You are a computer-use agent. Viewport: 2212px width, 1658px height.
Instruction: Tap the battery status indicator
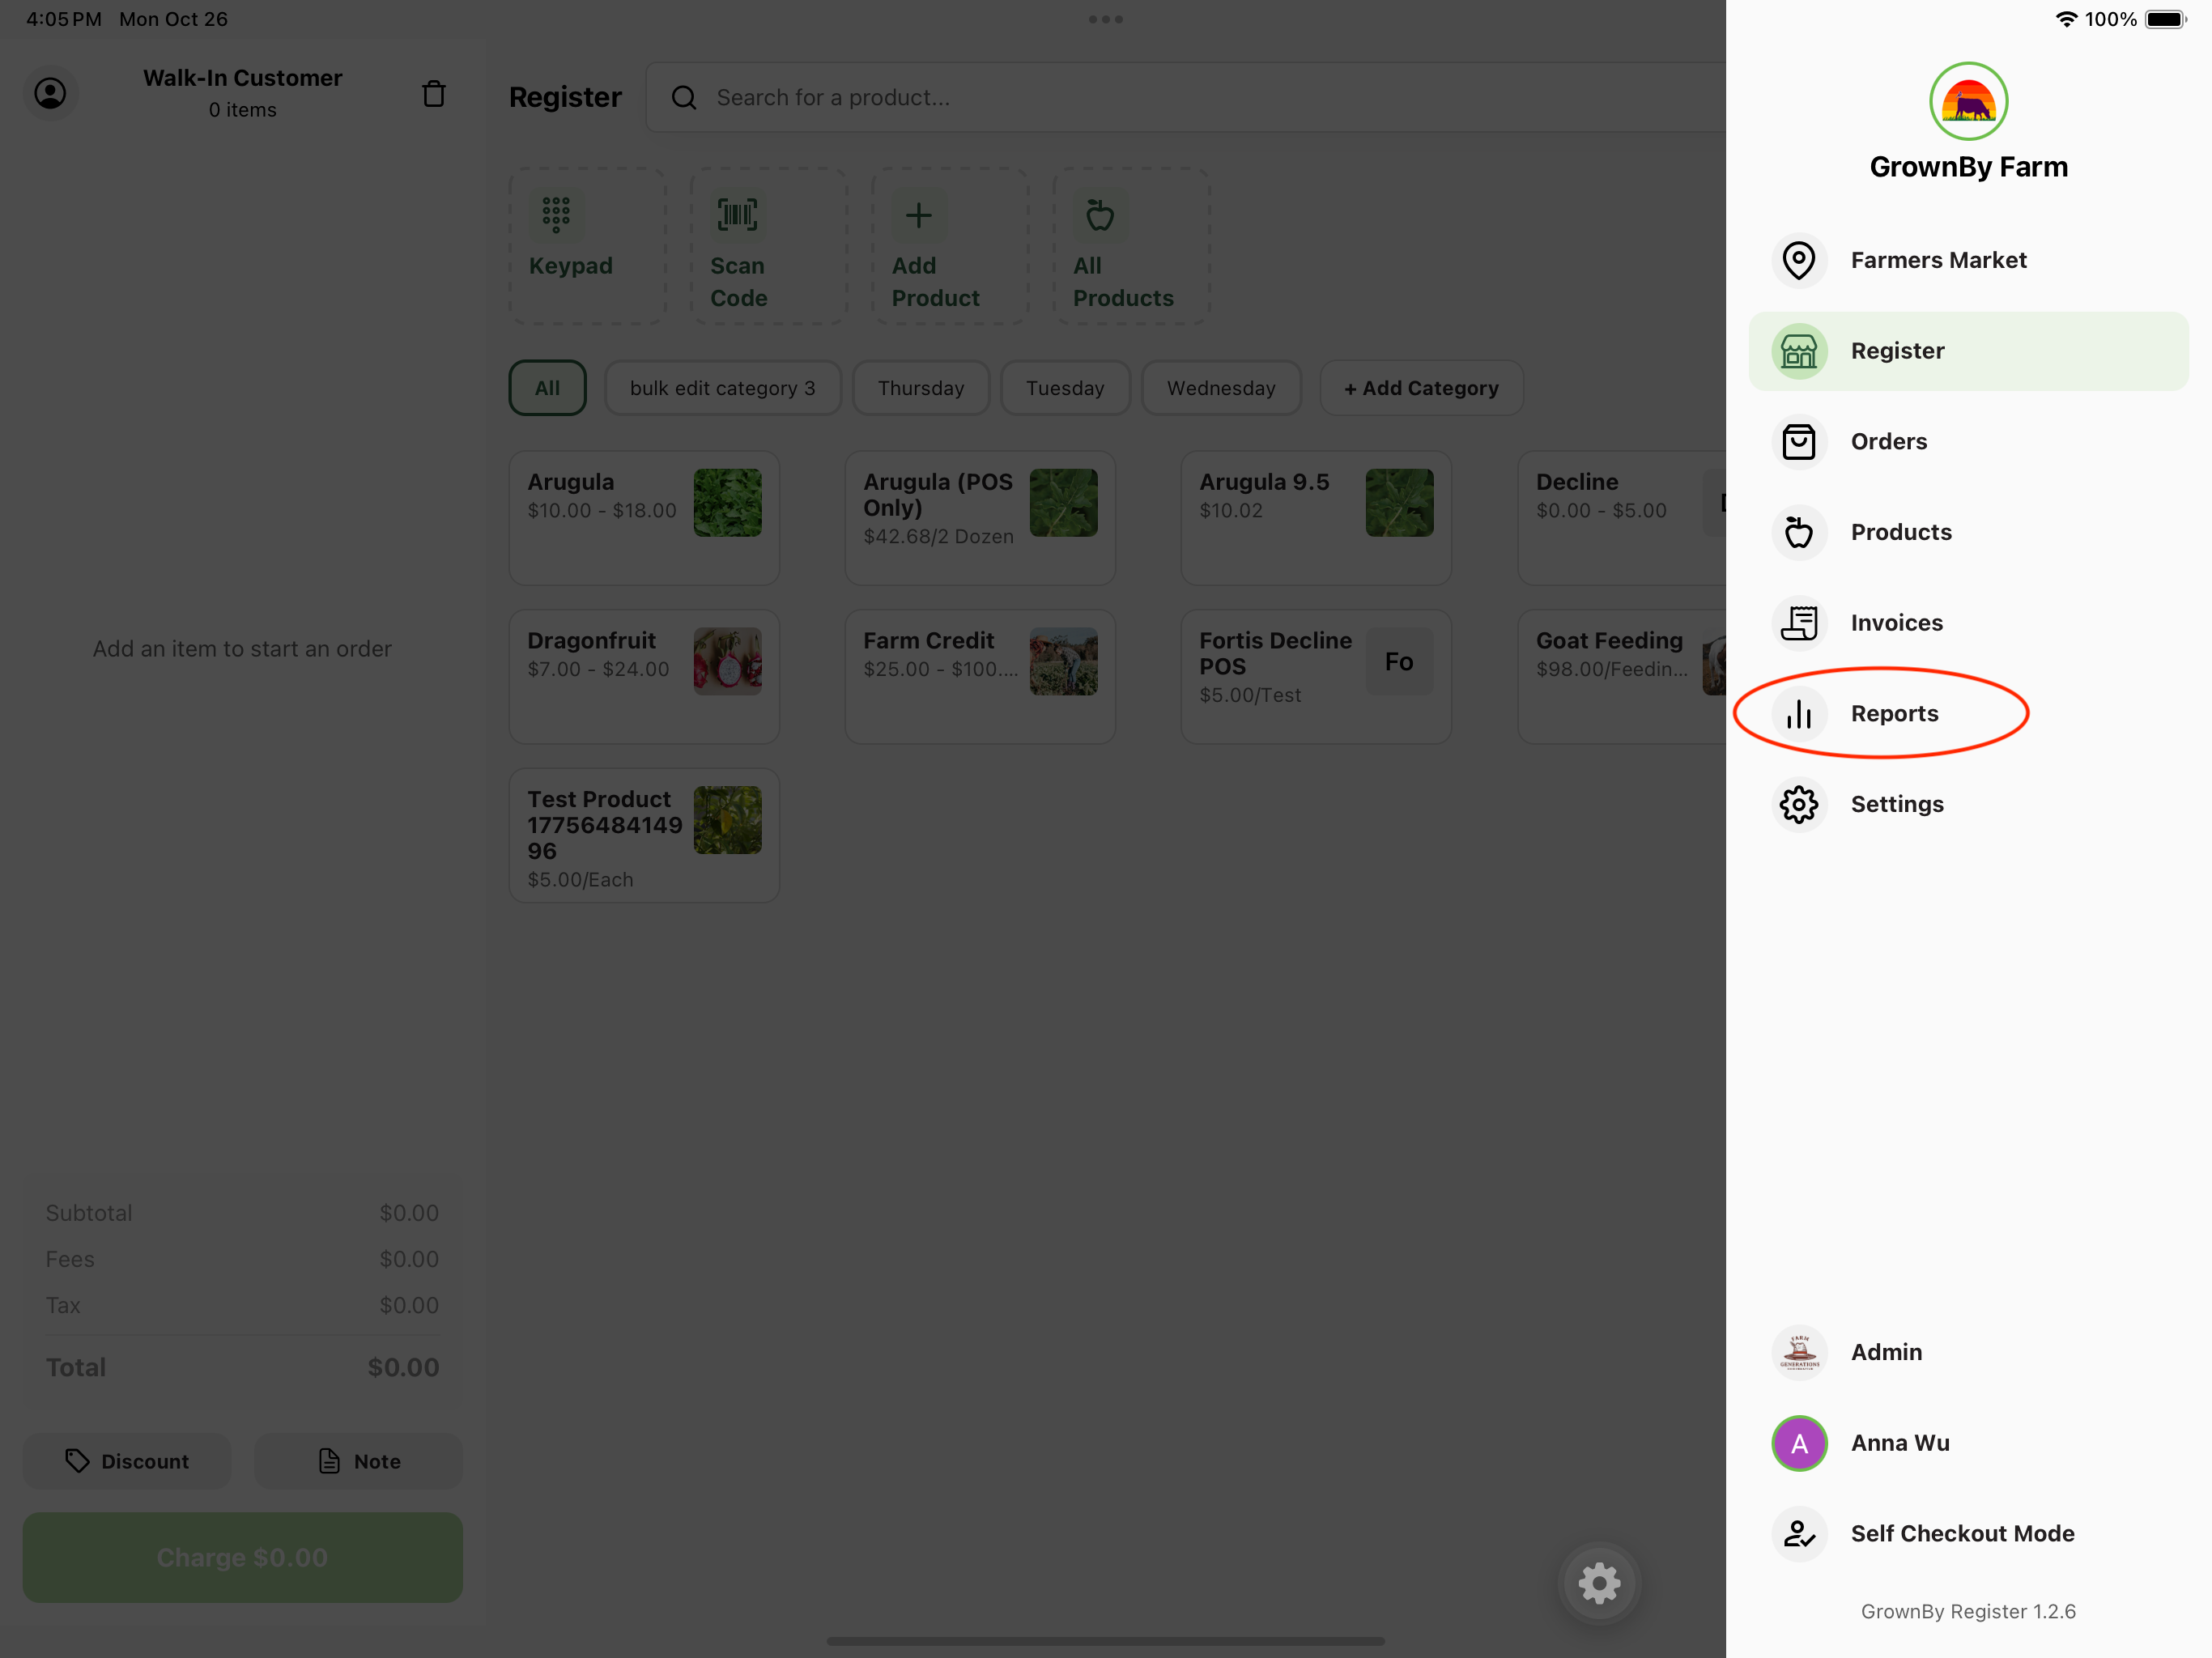point(2166,19)
